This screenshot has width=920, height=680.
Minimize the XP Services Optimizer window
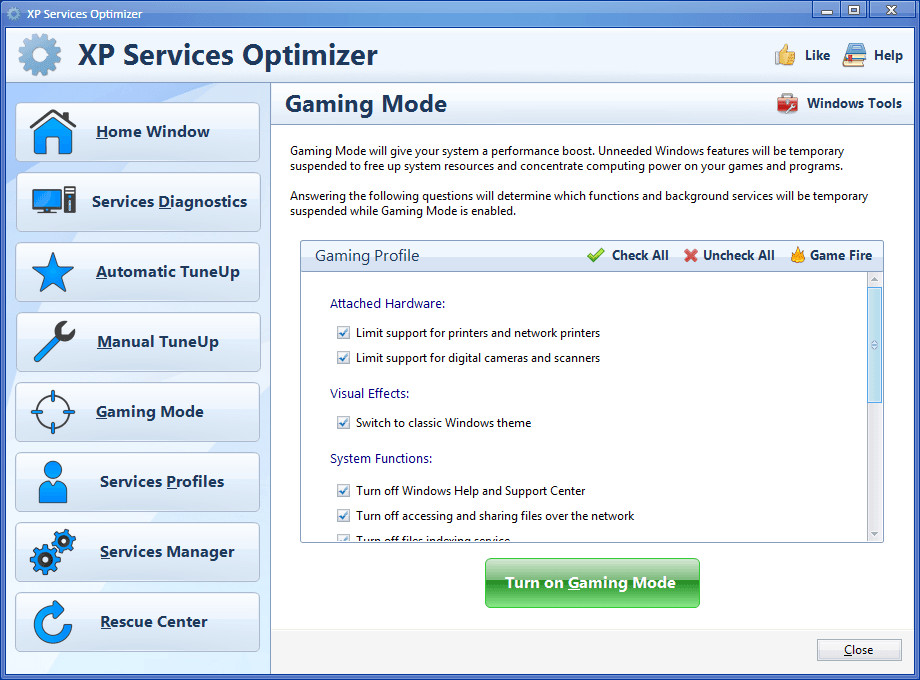pos(827,10)
